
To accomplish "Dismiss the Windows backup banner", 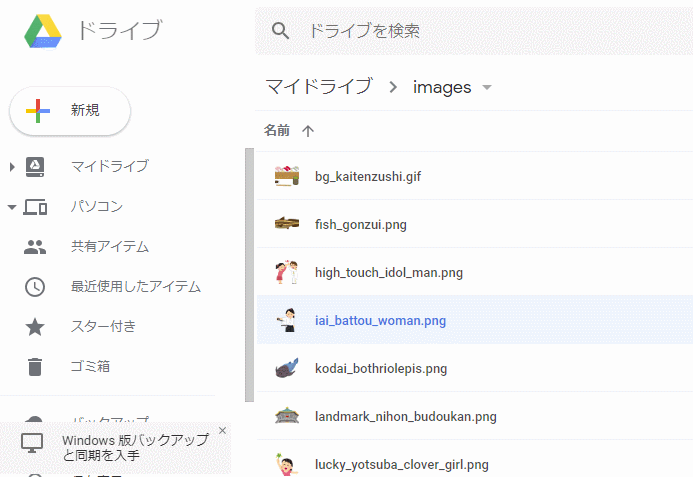I will [x=222, y=431].
